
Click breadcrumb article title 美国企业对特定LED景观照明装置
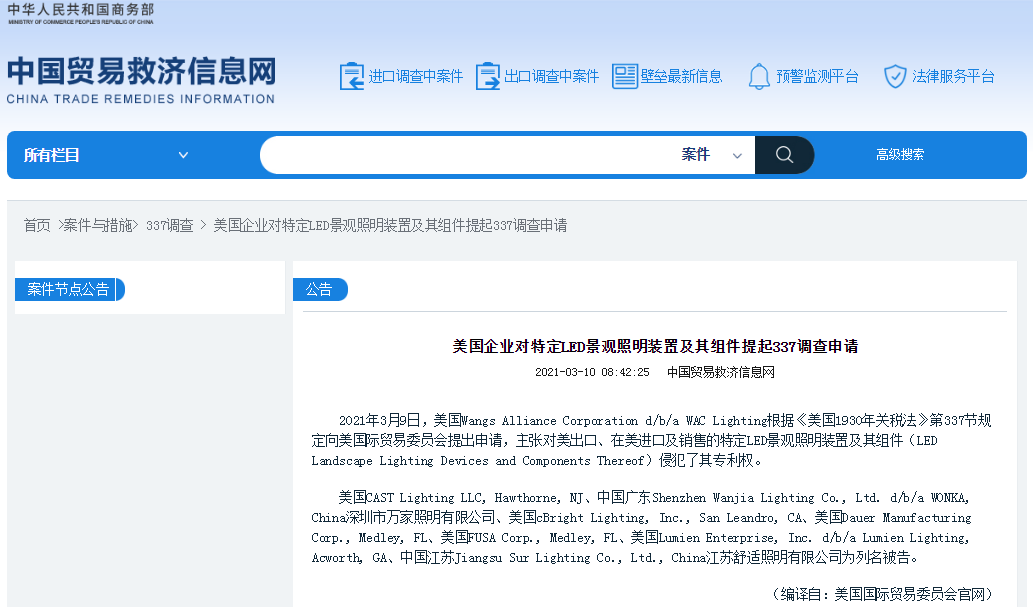[390, 225]
